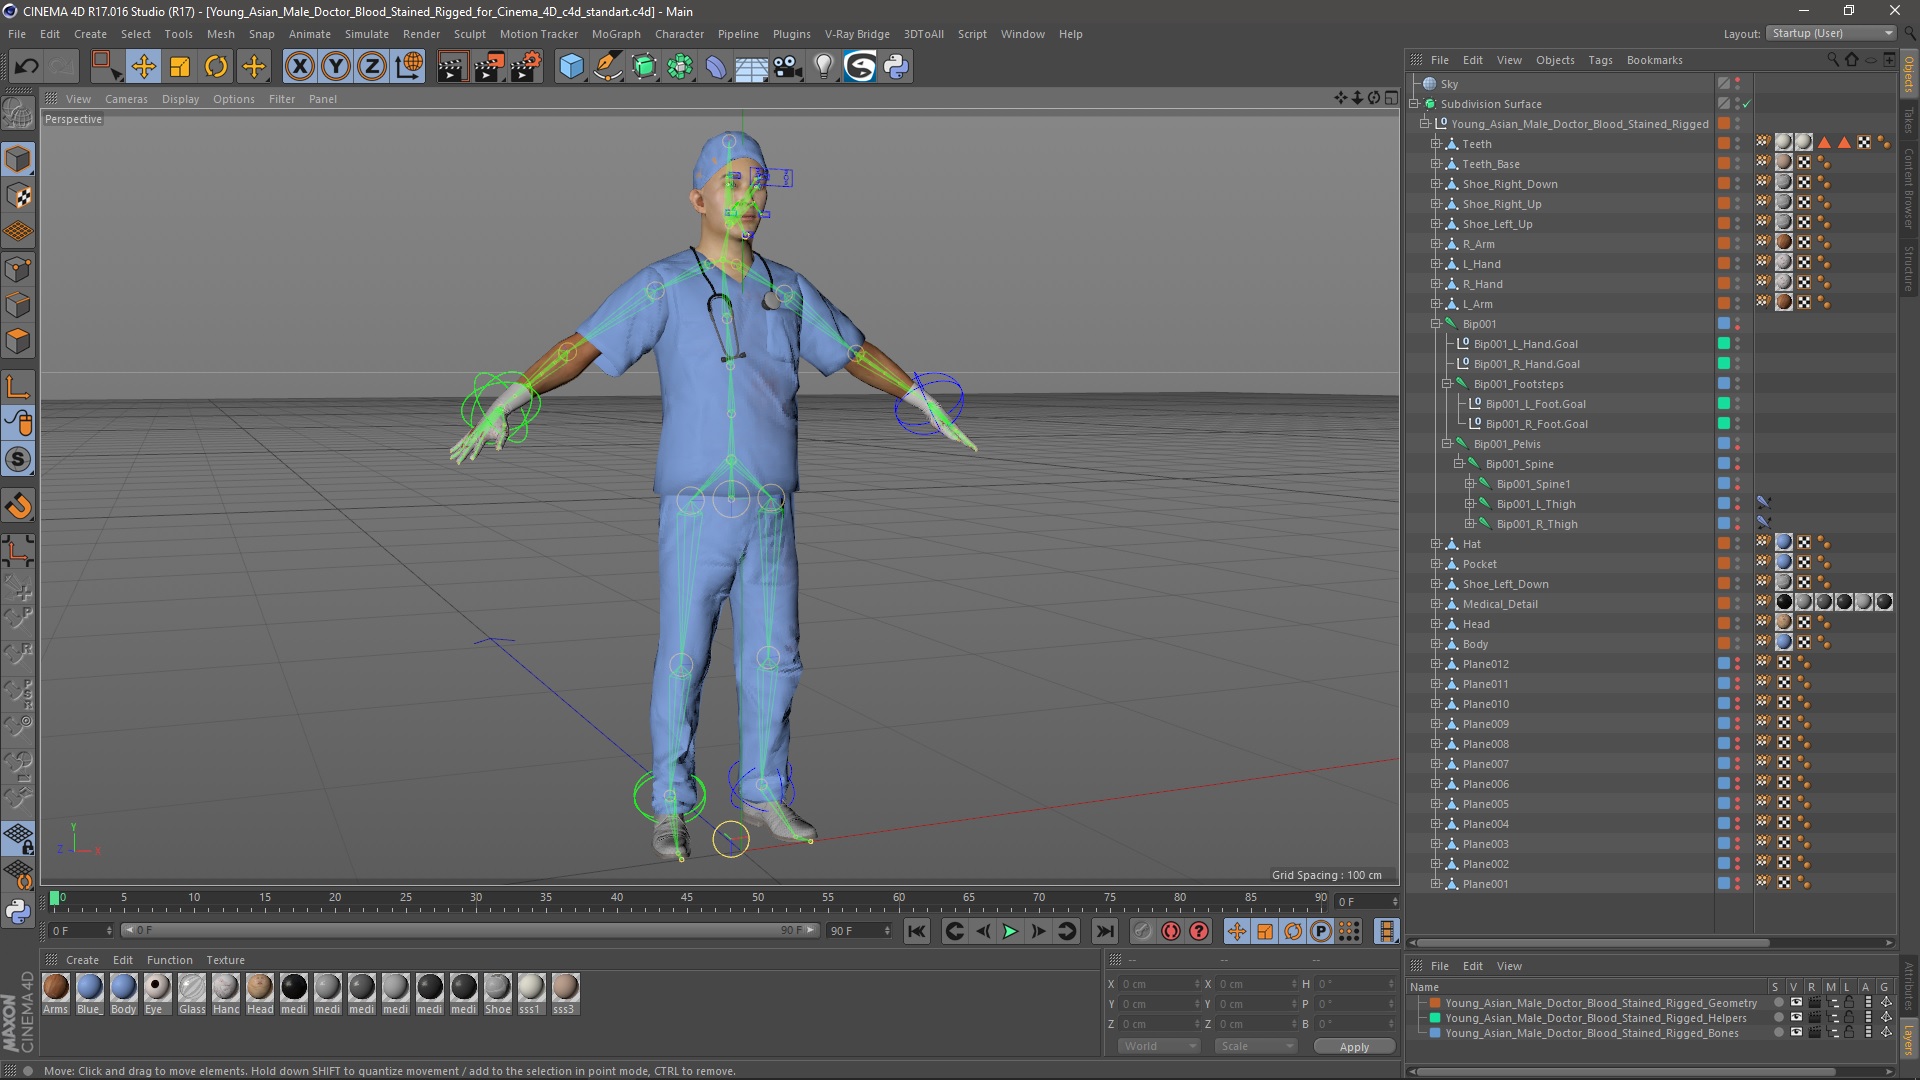Click the X position coordinate field
Image resolution: width=1920 pixels, height=1080 pixels.
pos(1159,984)
